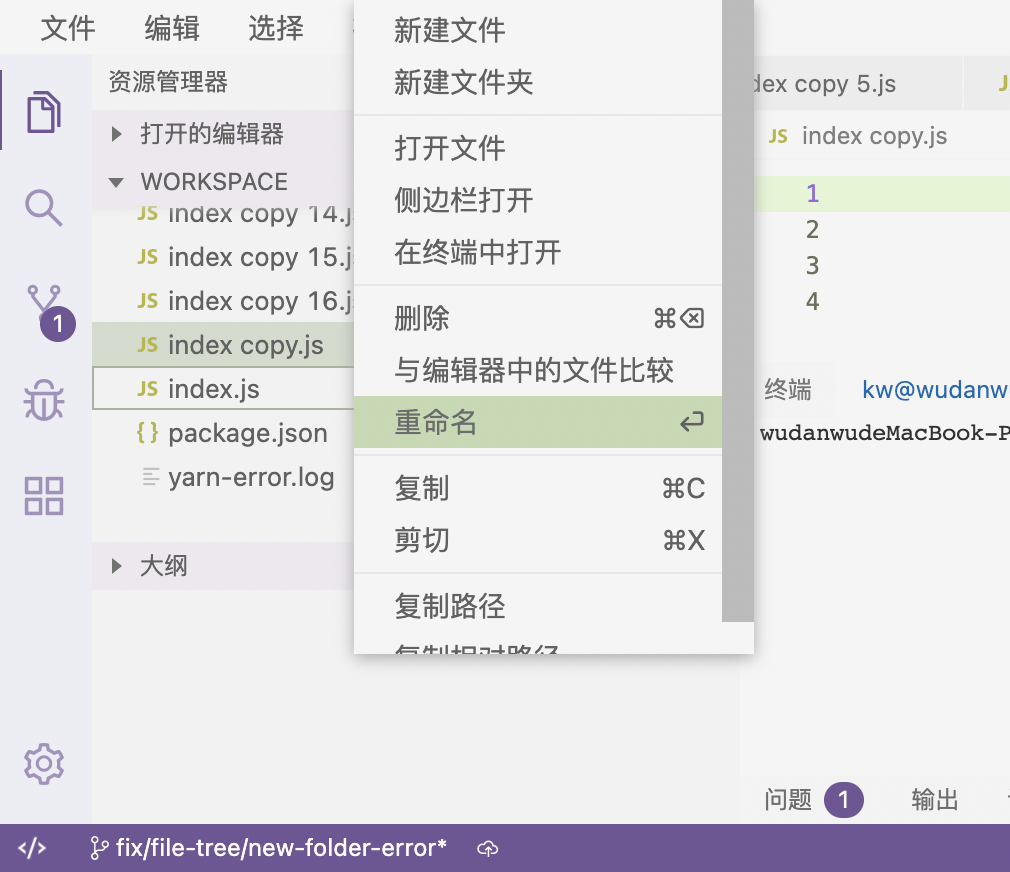This screenshot has height=872, width=1010.
Task: Choose 在终端中打开 from context menu
Action: pyautogui.click(x=538, y=252)
